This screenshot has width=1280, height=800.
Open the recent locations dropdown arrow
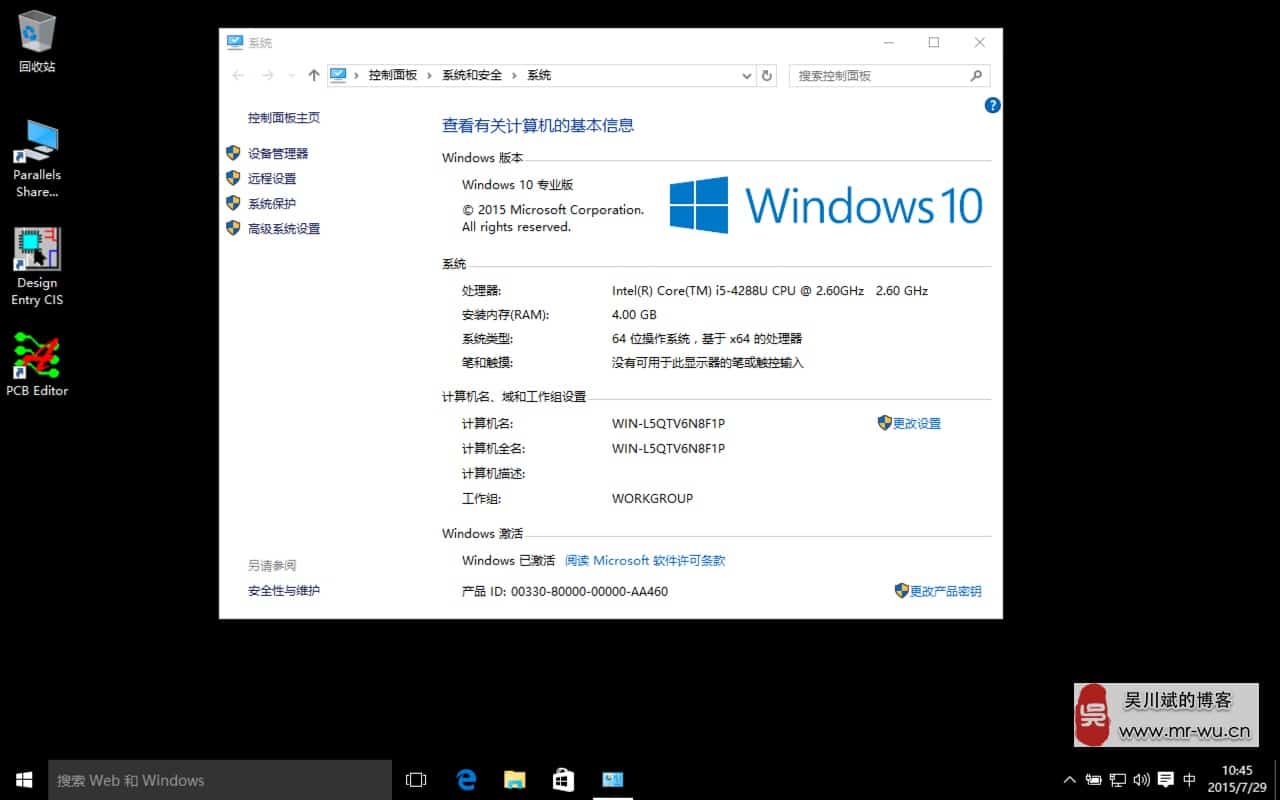coord(291,75)
